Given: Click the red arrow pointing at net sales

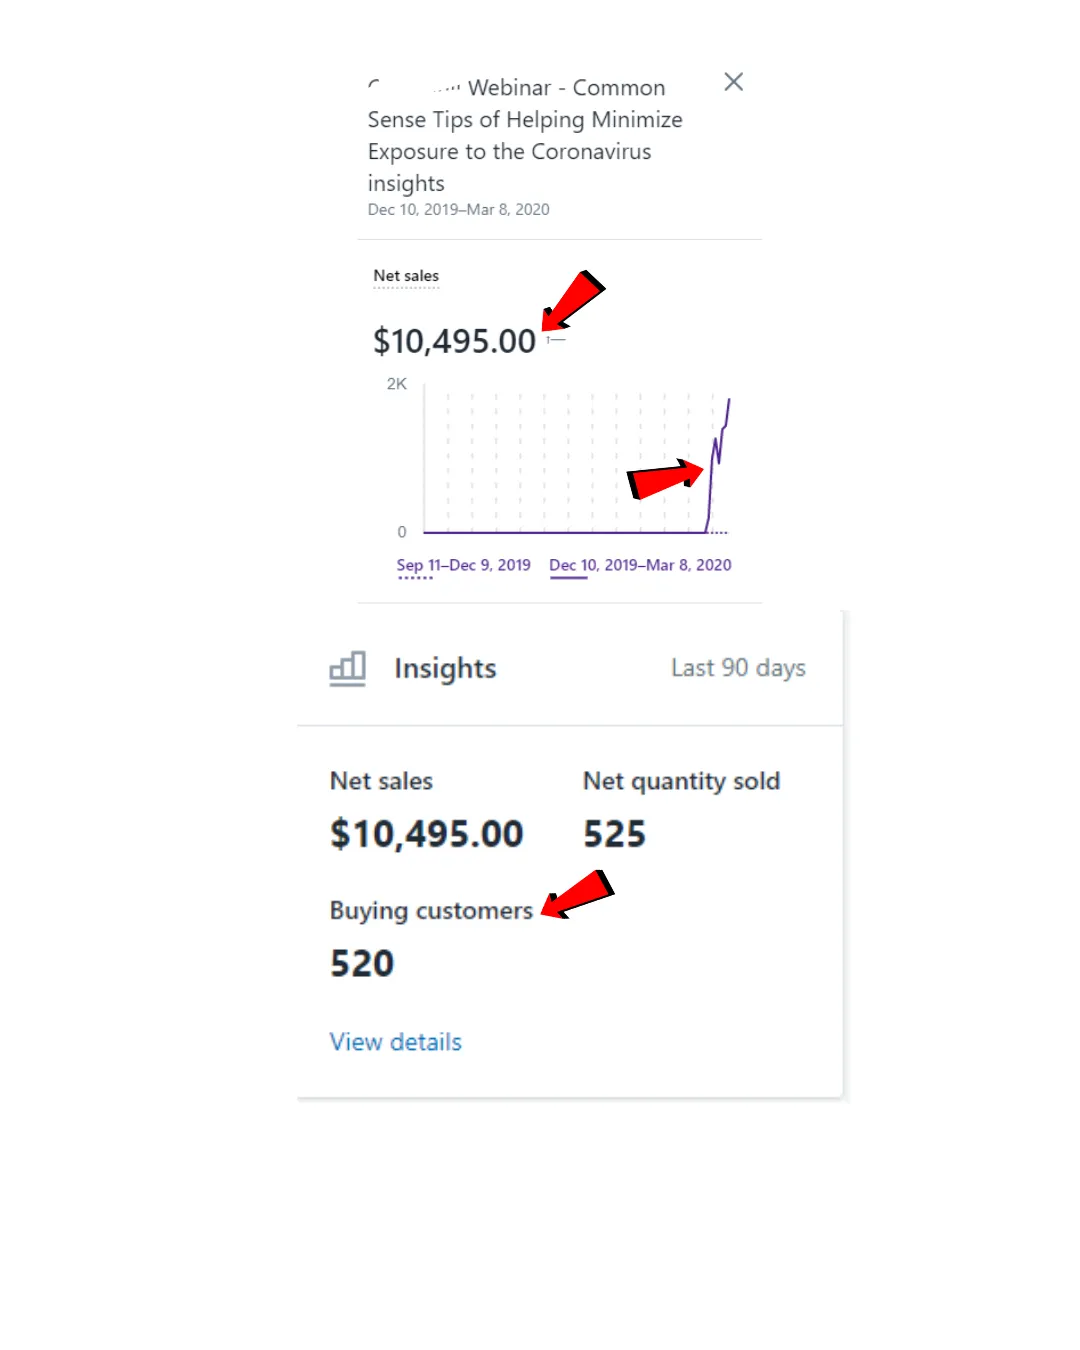Looking at the screenshot, I should pos(573,300).
